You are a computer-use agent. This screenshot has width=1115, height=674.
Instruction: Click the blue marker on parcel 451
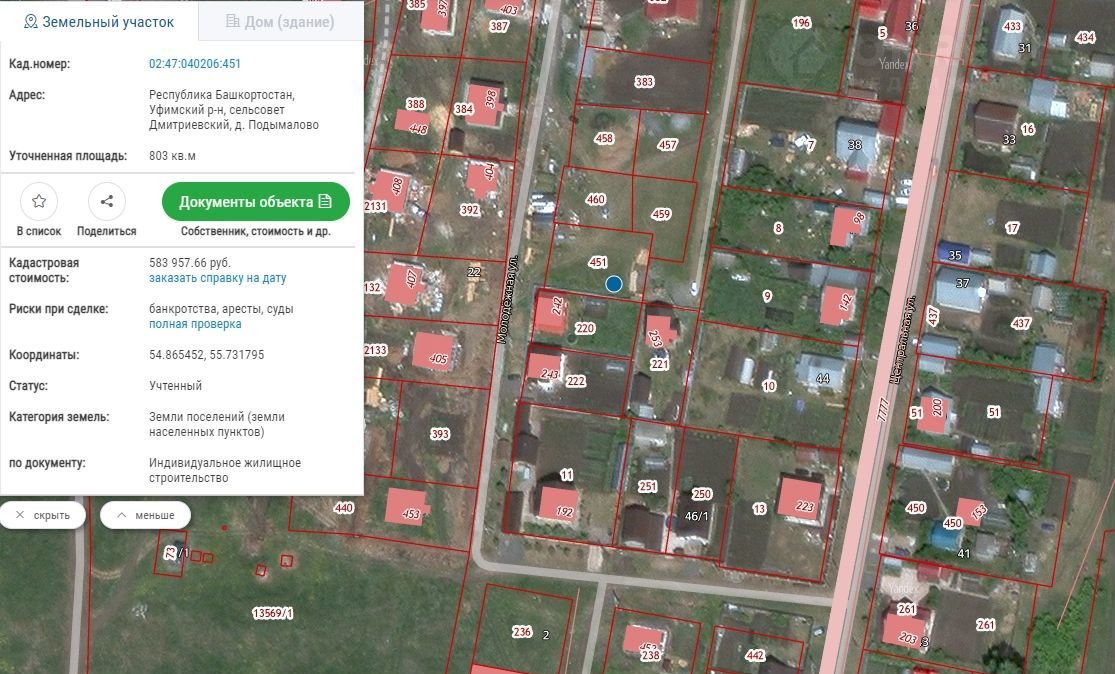coord(614,284)
